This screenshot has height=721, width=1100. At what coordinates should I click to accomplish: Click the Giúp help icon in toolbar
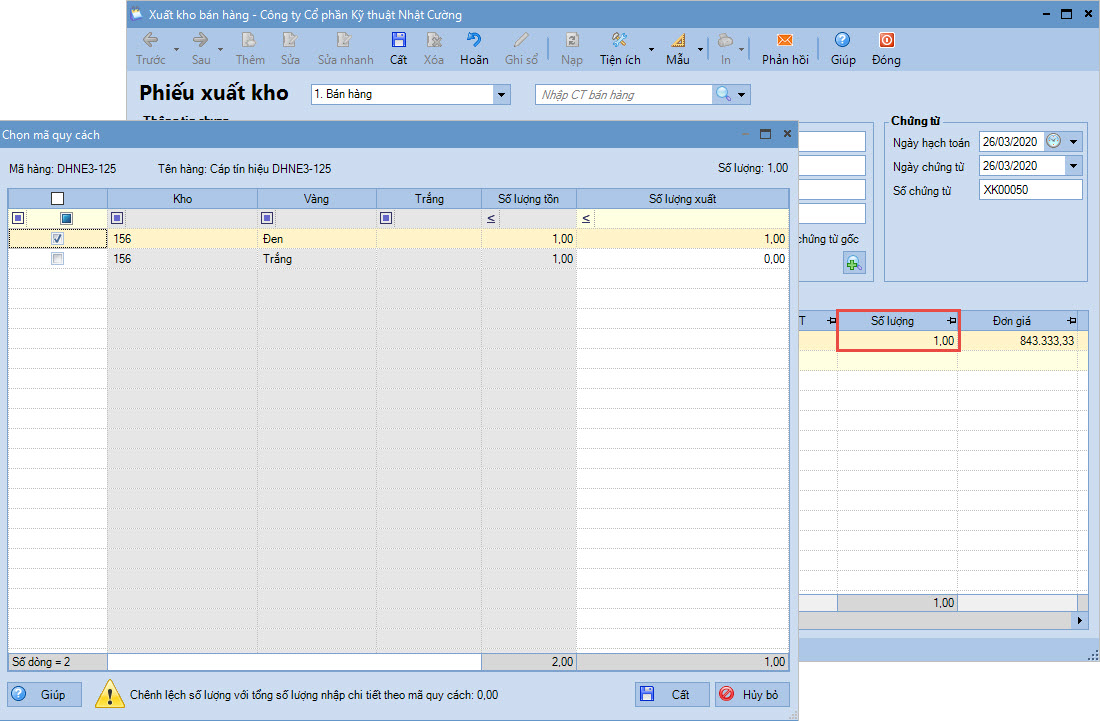[x=842, y=41]
